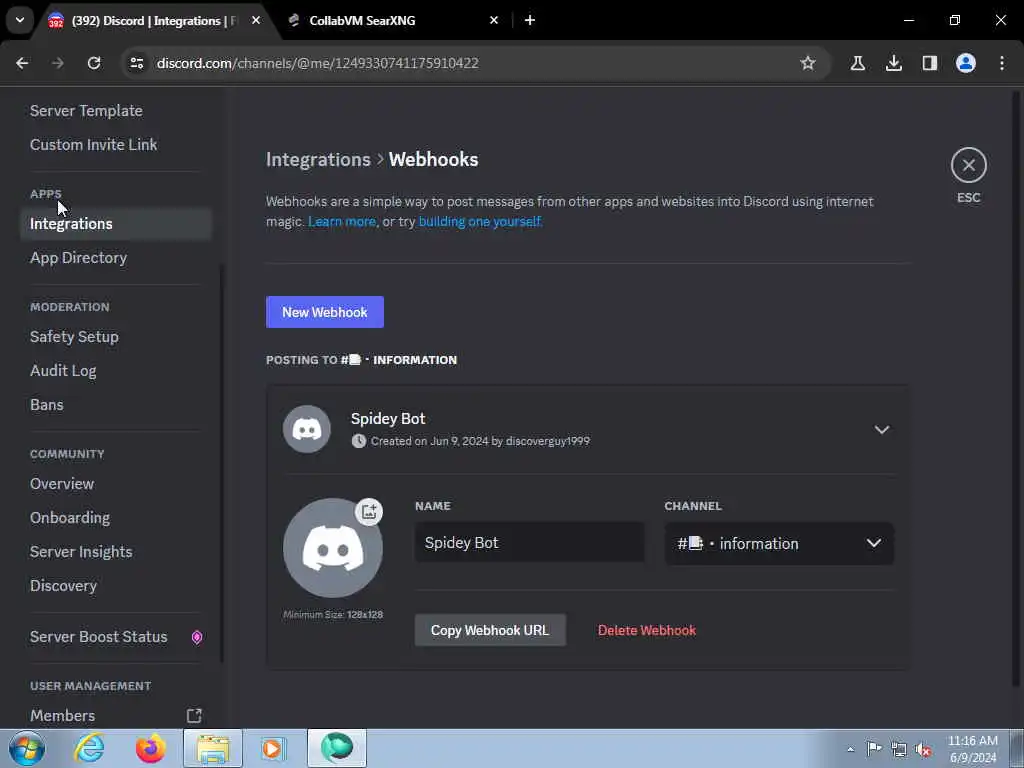Open the media player taskbar icon
The width and height of the screenshot is (1024, 768).
272,748
